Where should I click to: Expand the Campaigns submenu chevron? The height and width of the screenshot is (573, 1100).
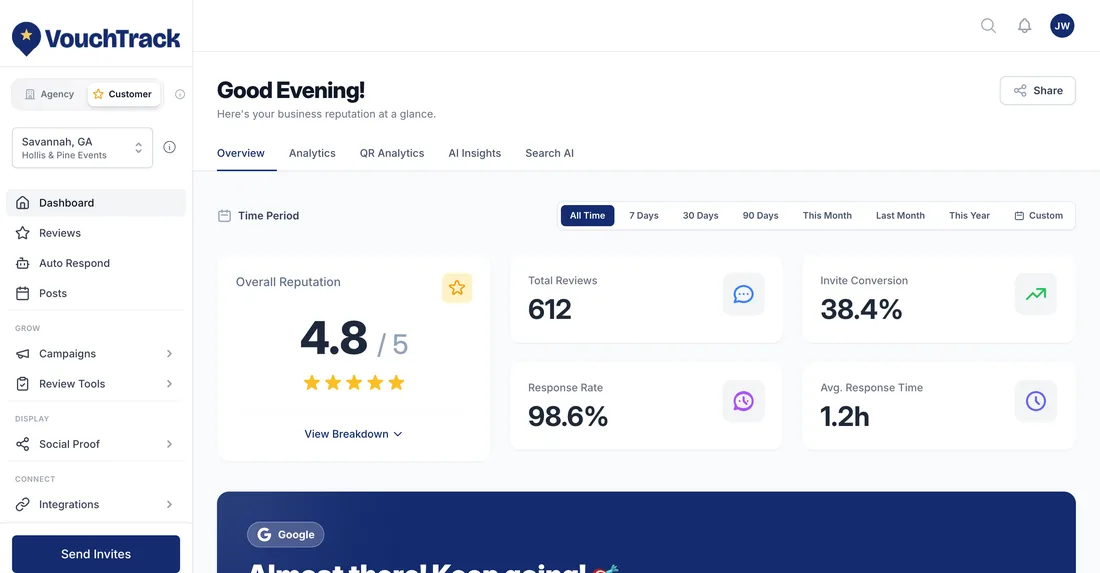coord(169,353)
